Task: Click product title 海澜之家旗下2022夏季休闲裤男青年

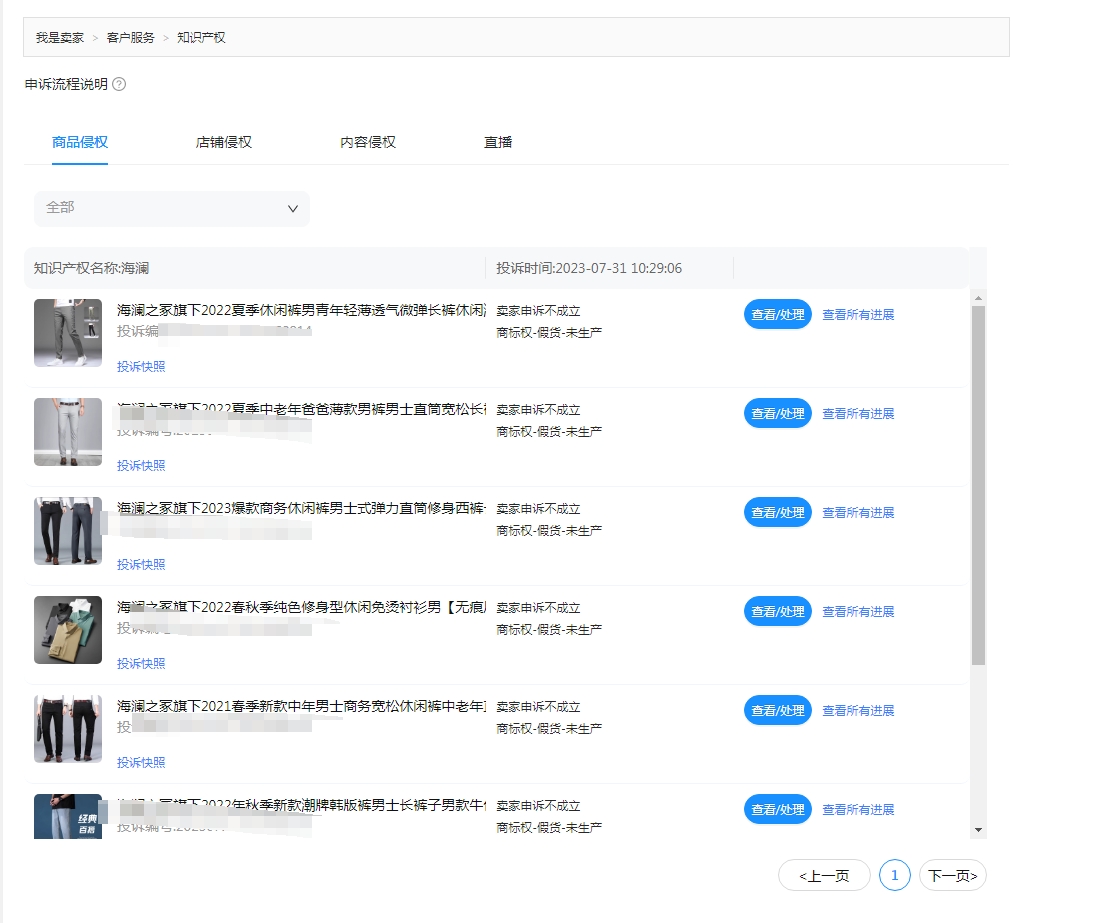Action: (x=301, y=310)
